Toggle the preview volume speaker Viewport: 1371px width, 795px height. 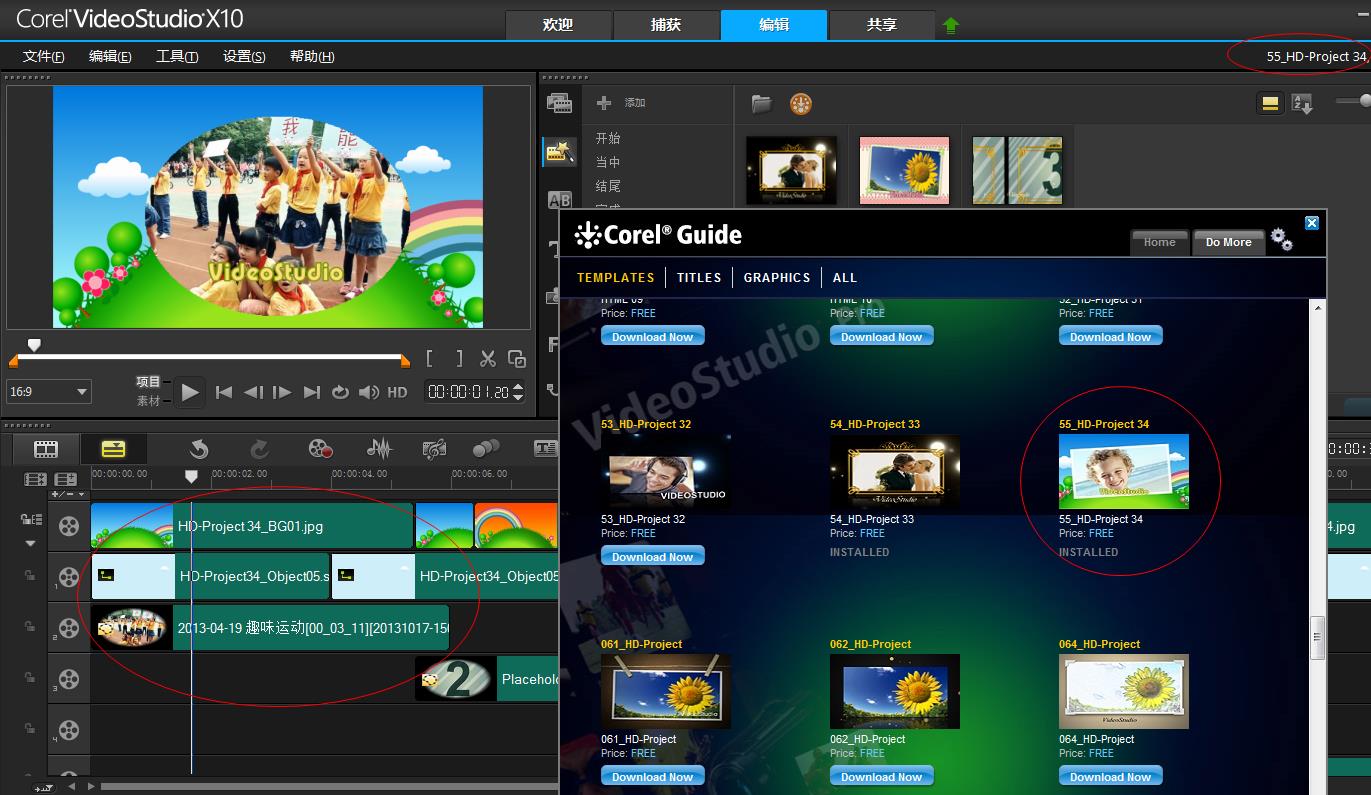[x=369, y=392]
